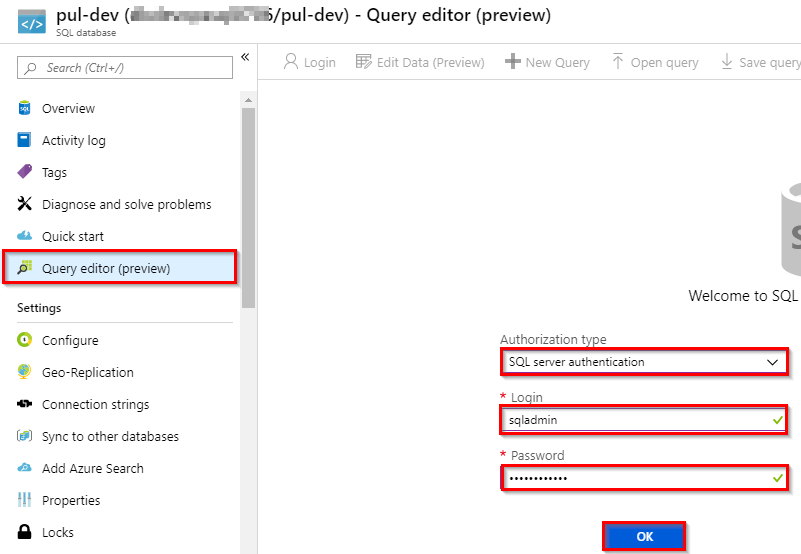This screenshot has height=554, width=801.
Task: Focus the sidebar Search (Ctrl+/) field
Action: click(125, 67)
